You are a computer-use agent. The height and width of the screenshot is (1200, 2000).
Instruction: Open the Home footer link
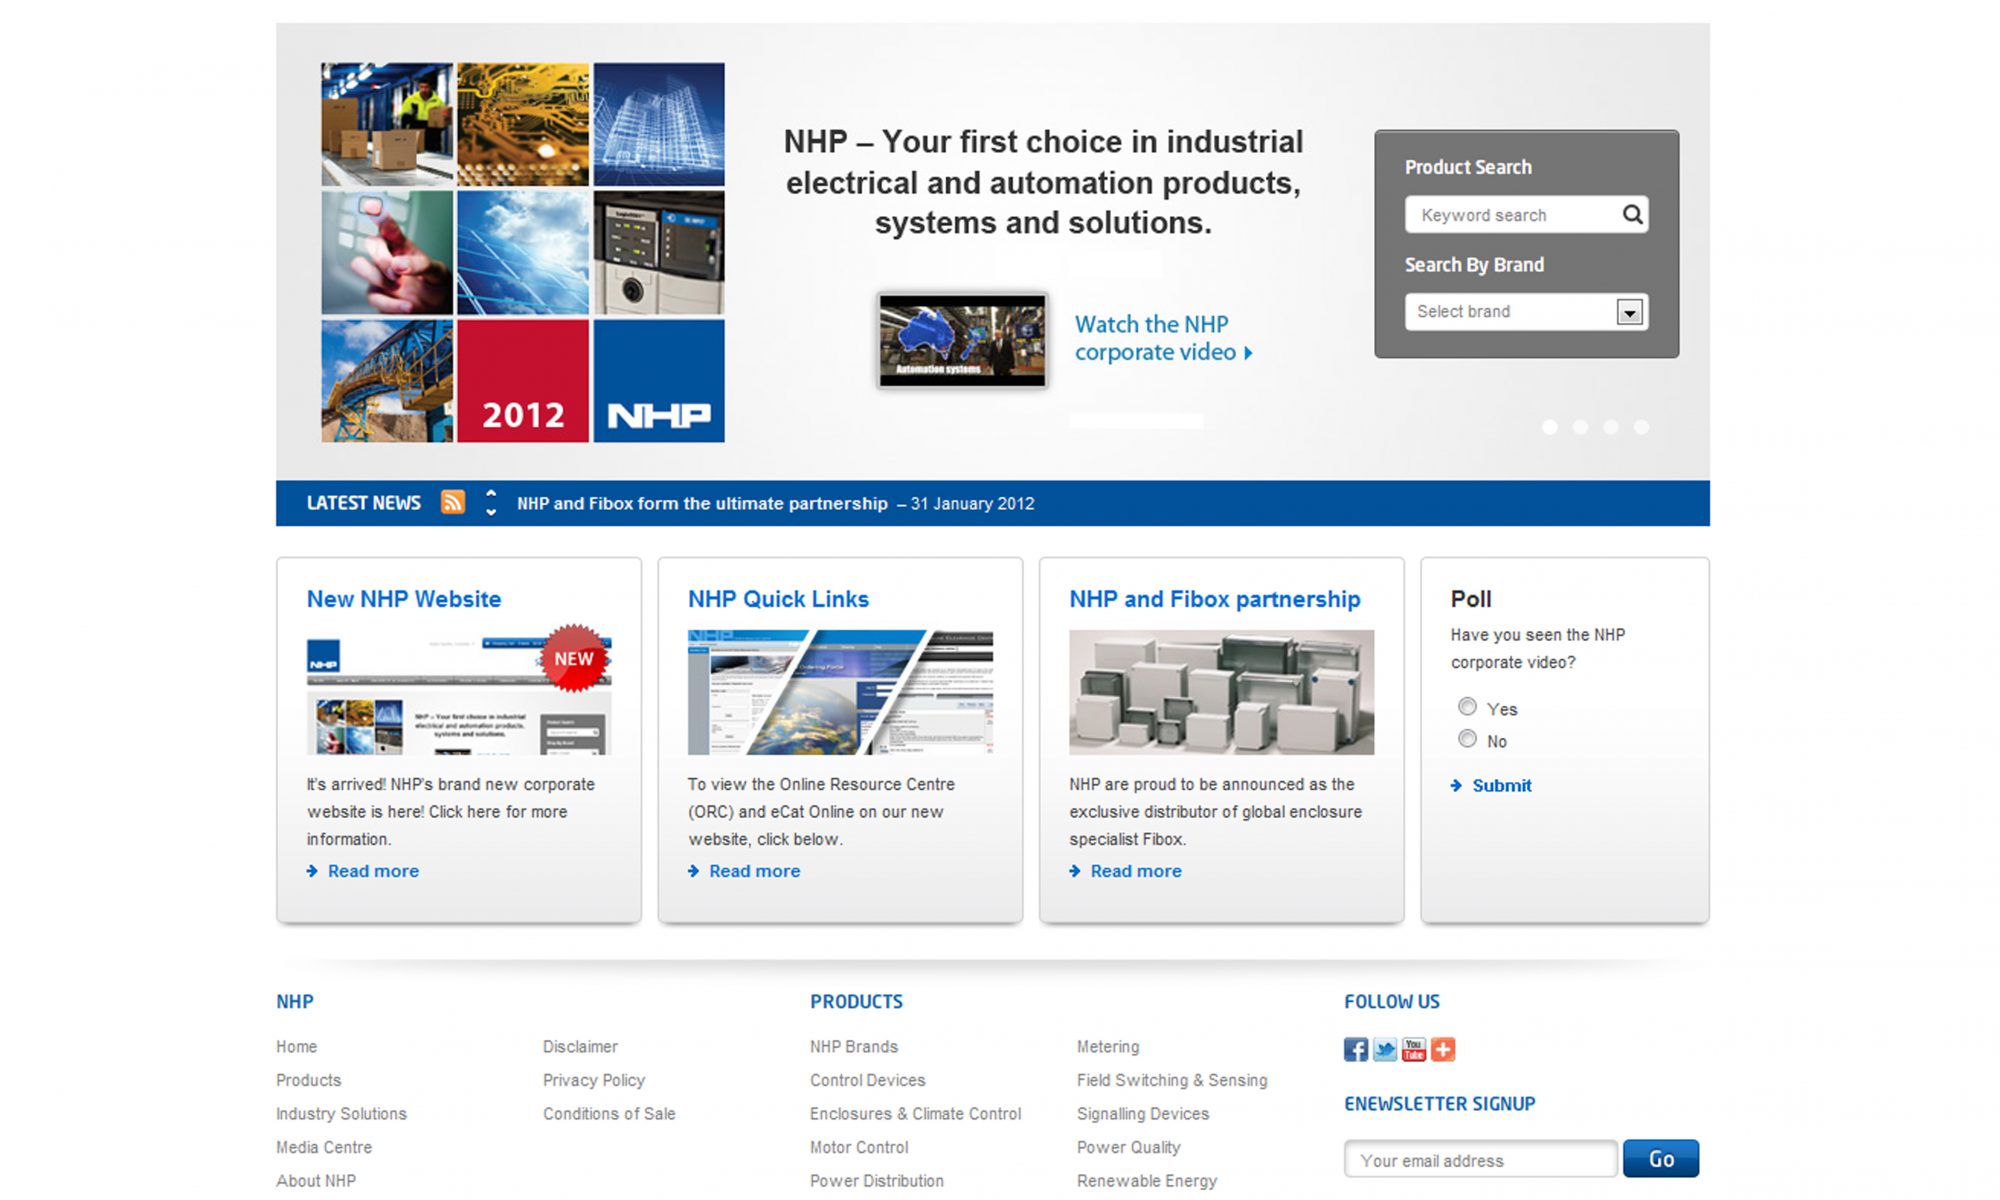pyautogui.click(x=296, y=1047)
